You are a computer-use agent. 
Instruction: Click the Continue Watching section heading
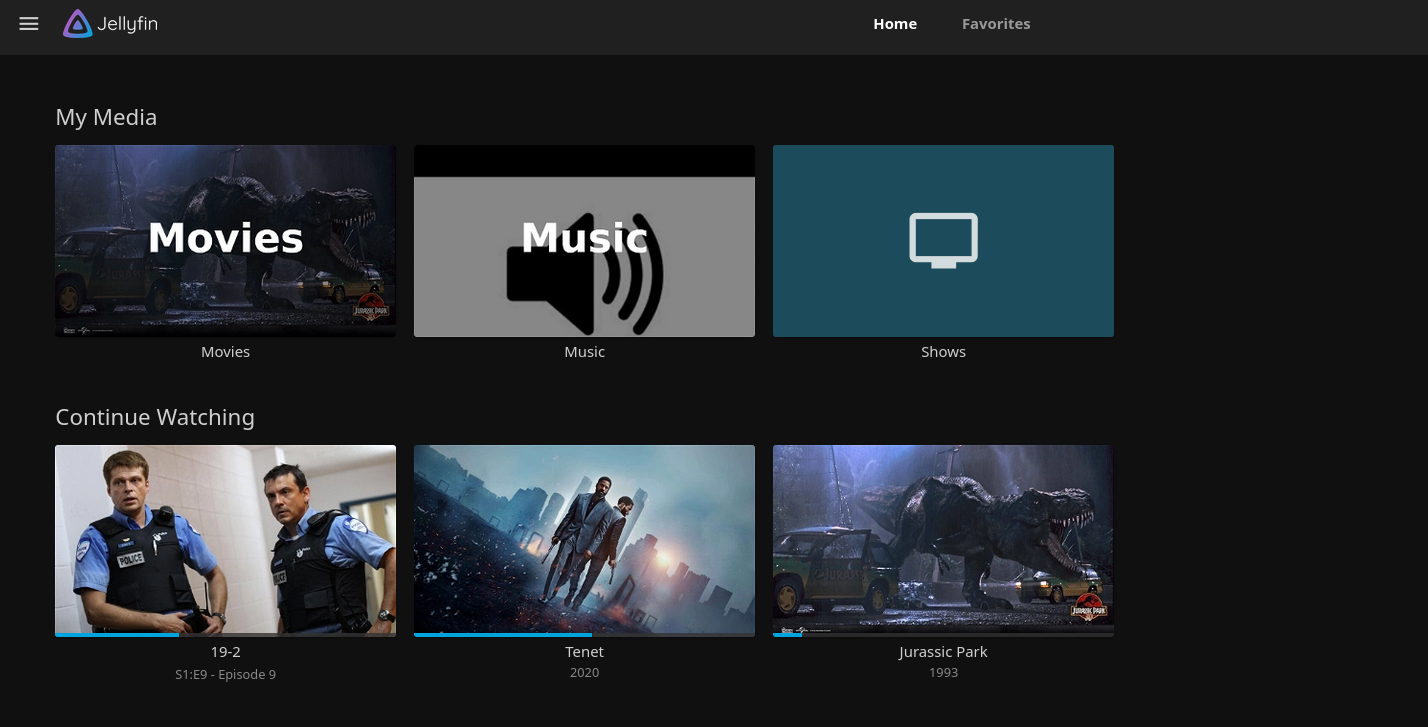click(155, 417)
